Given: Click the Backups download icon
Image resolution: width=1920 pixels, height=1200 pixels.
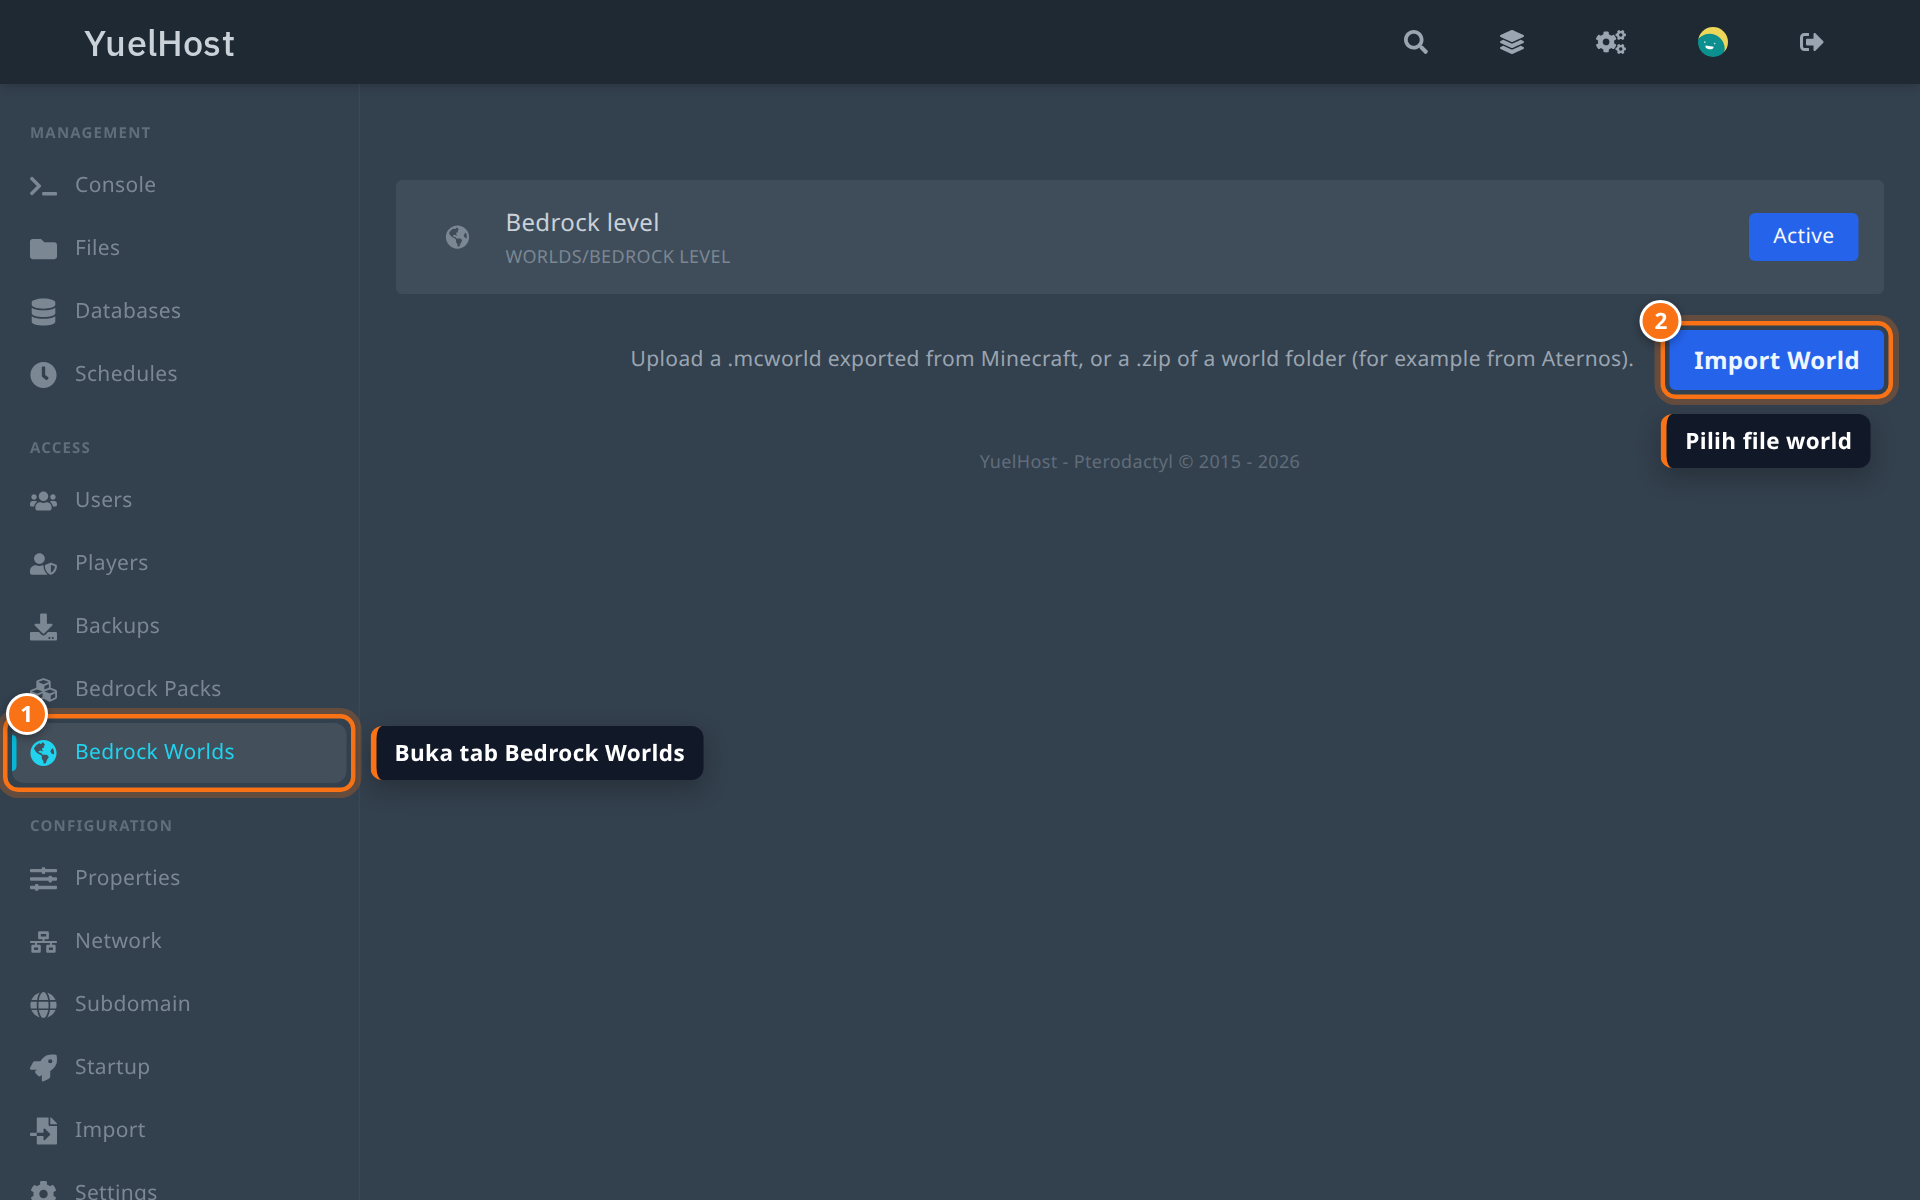Looking at the screenshot, I should click(x=43, y=626).
